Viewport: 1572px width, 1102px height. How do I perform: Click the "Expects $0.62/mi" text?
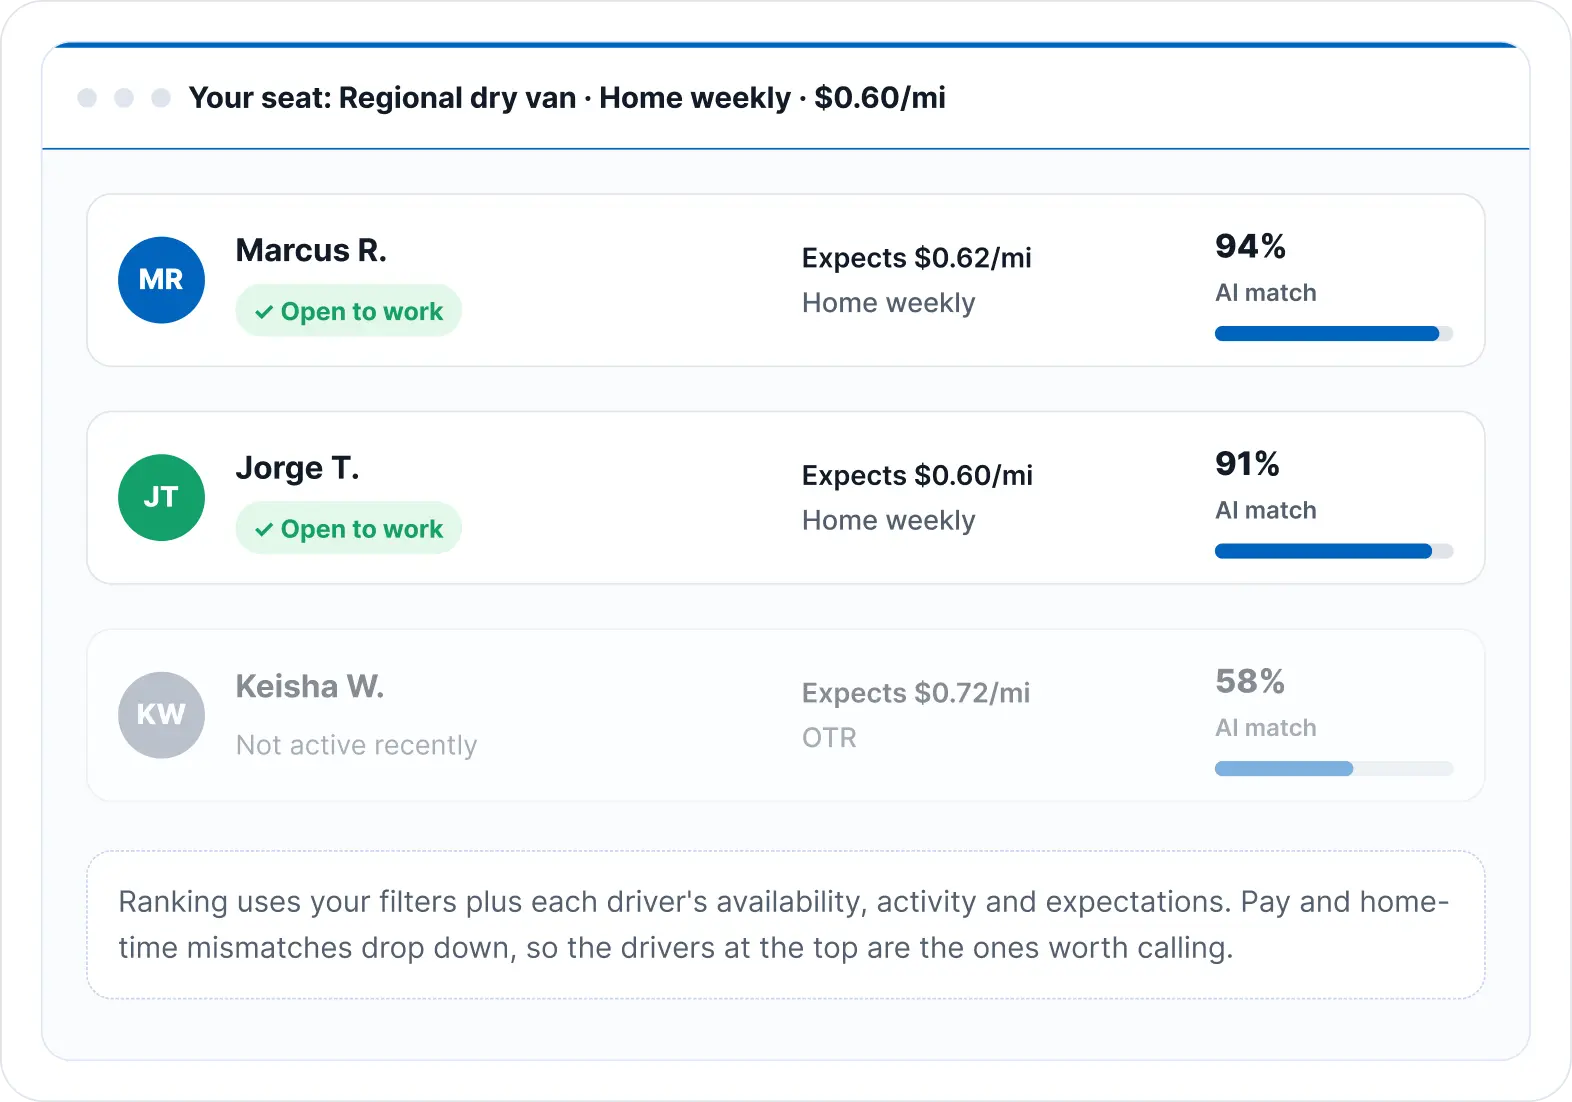click(917, 258)
